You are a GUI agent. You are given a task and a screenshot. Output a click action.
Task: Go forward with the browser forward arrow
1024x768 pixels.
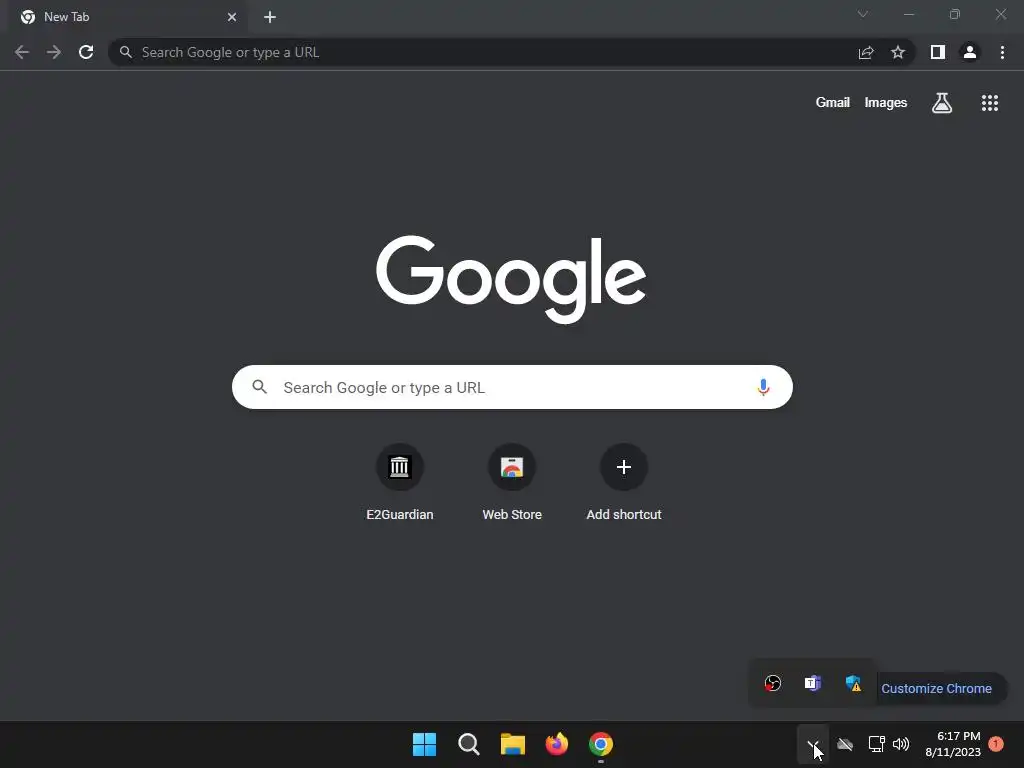(x=54, y=52)
